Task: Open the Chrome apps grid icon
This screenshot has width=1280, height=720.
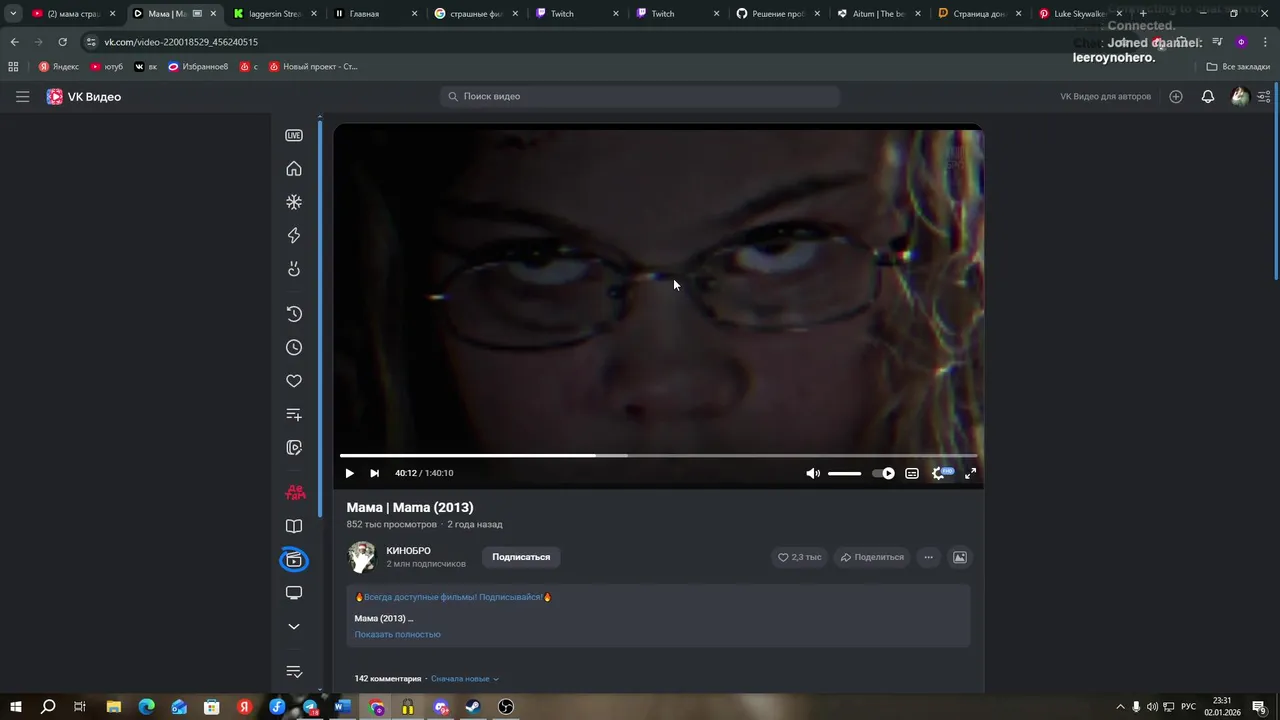Action: pos(13,67)
